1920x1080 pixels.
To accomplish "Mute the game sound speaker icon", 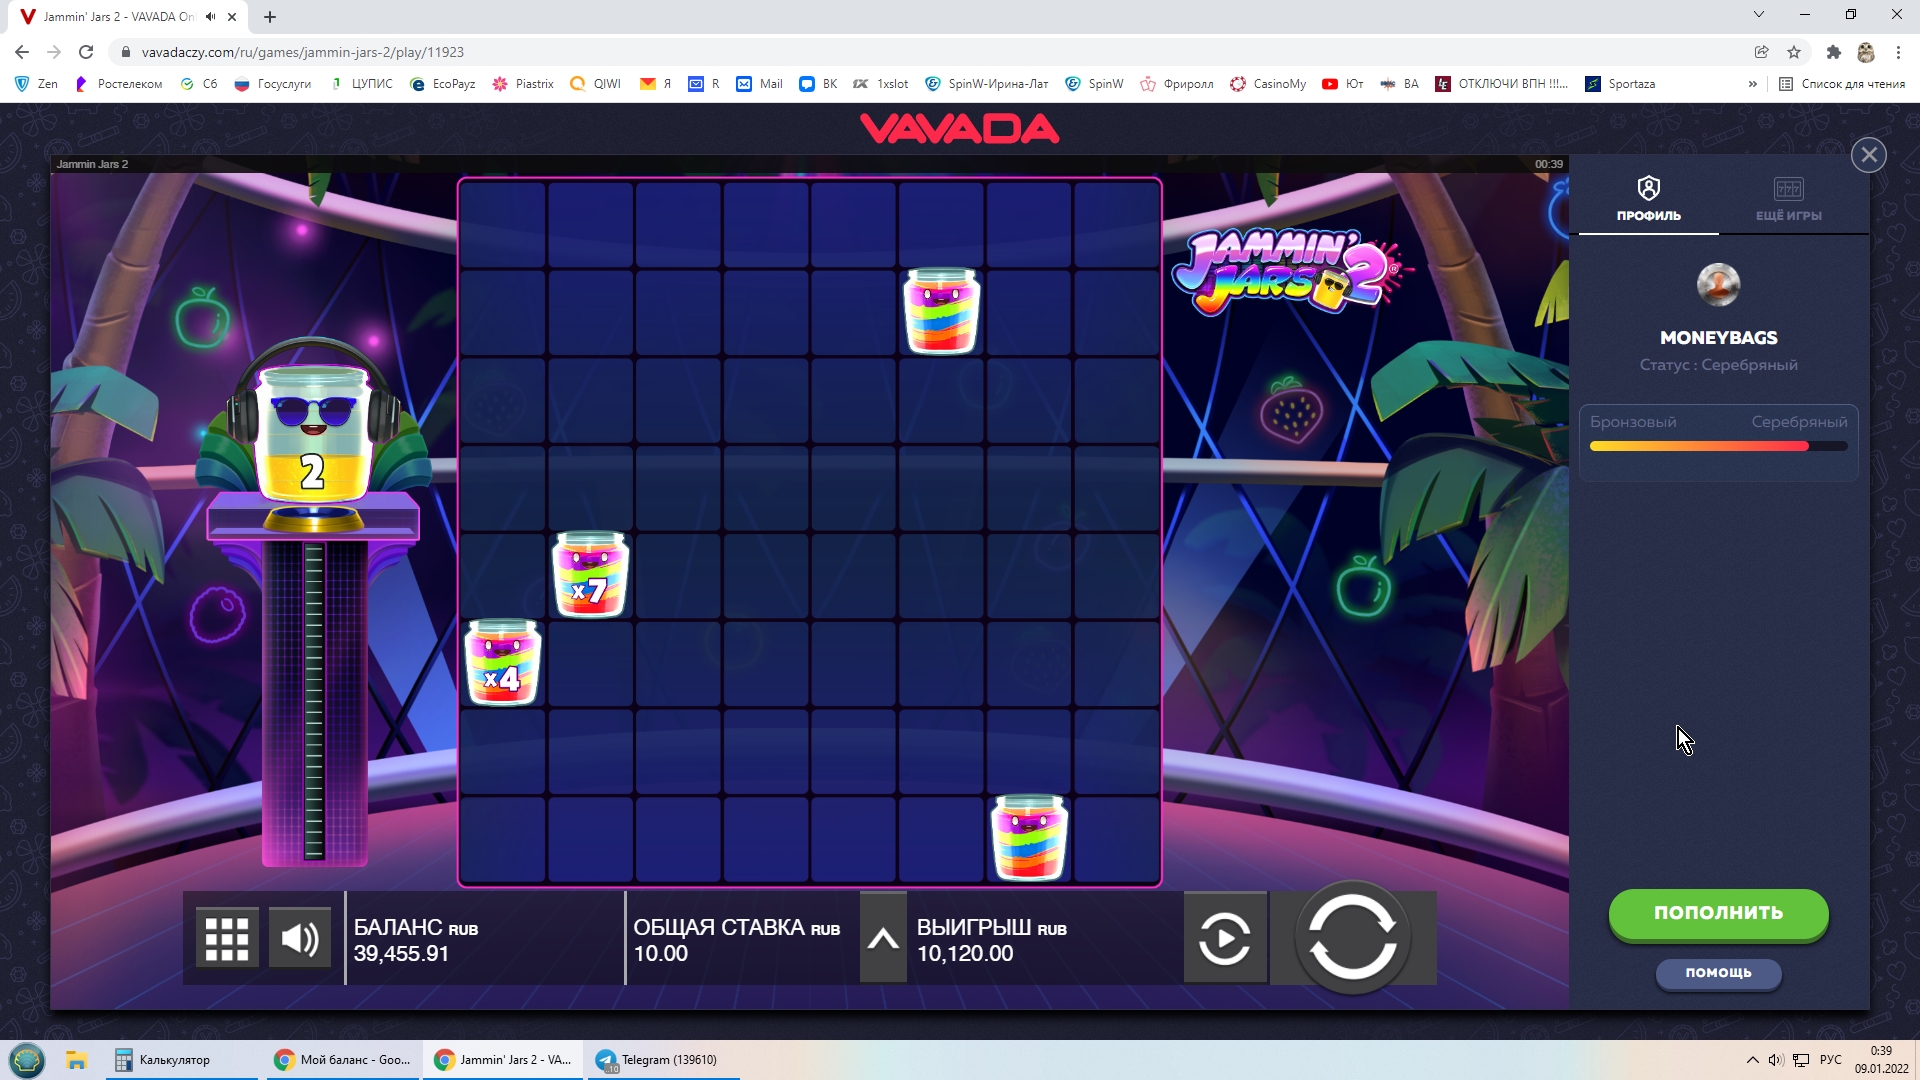I will pyautogui.click(x=300, y=939).
